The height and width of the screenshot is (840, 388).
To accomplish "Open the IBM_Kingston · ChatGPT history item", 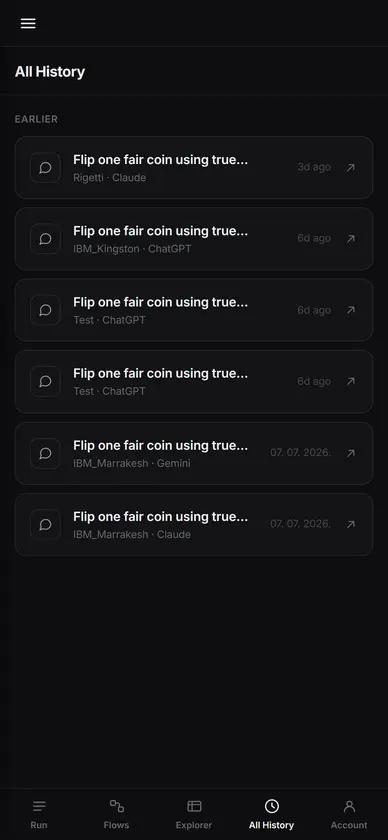I will [194, 238].
